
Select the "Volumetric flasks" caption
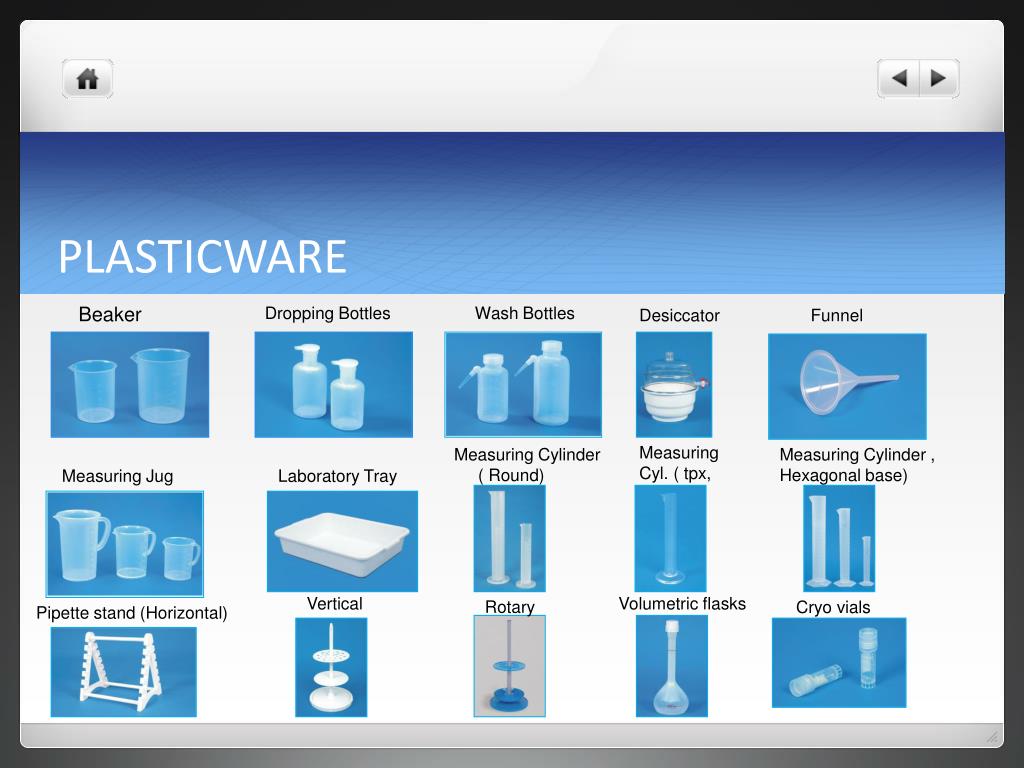[682, 604]
